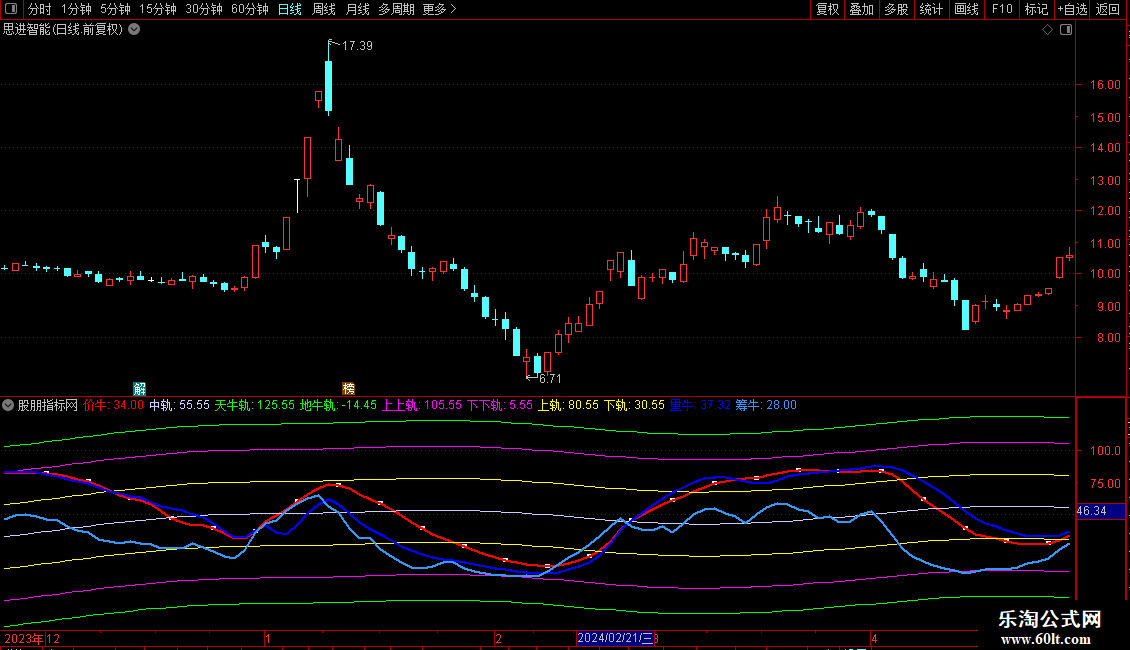Add stock to watchlist via +自选

pyautogui.click(x=1070, y=9)
